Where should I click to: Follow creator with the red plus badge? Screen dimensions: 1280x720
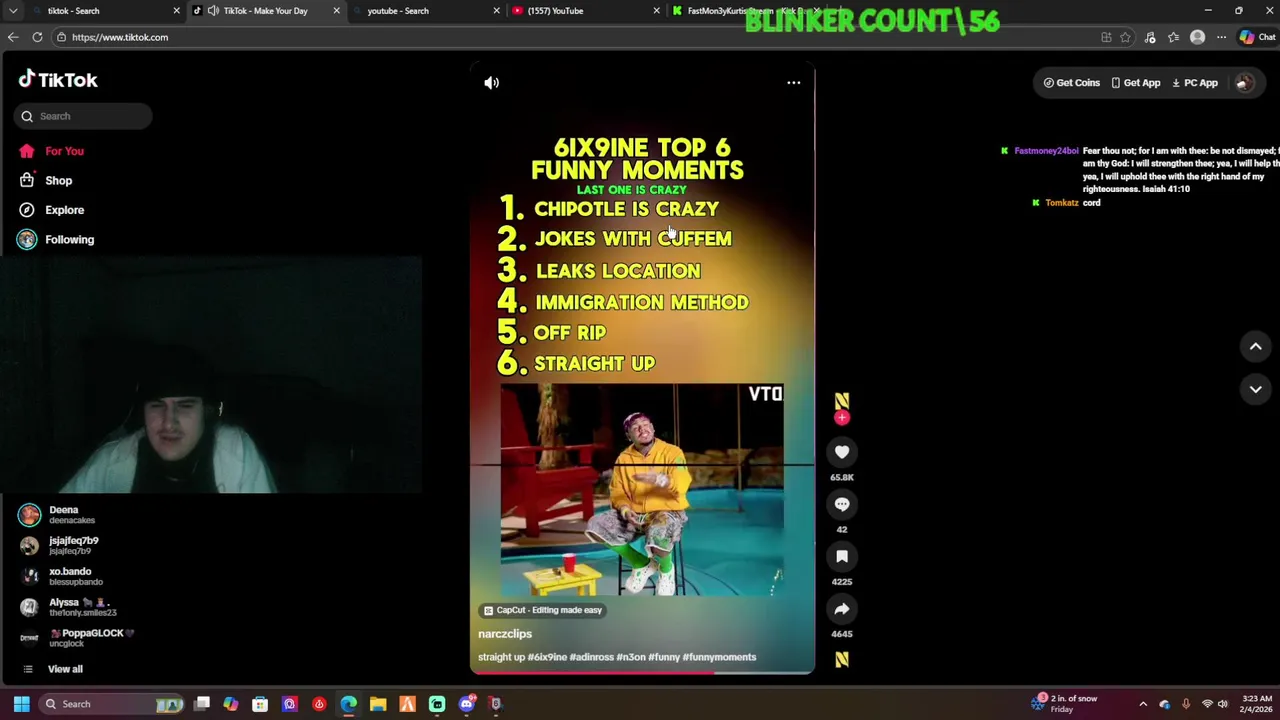pos(842,417)
